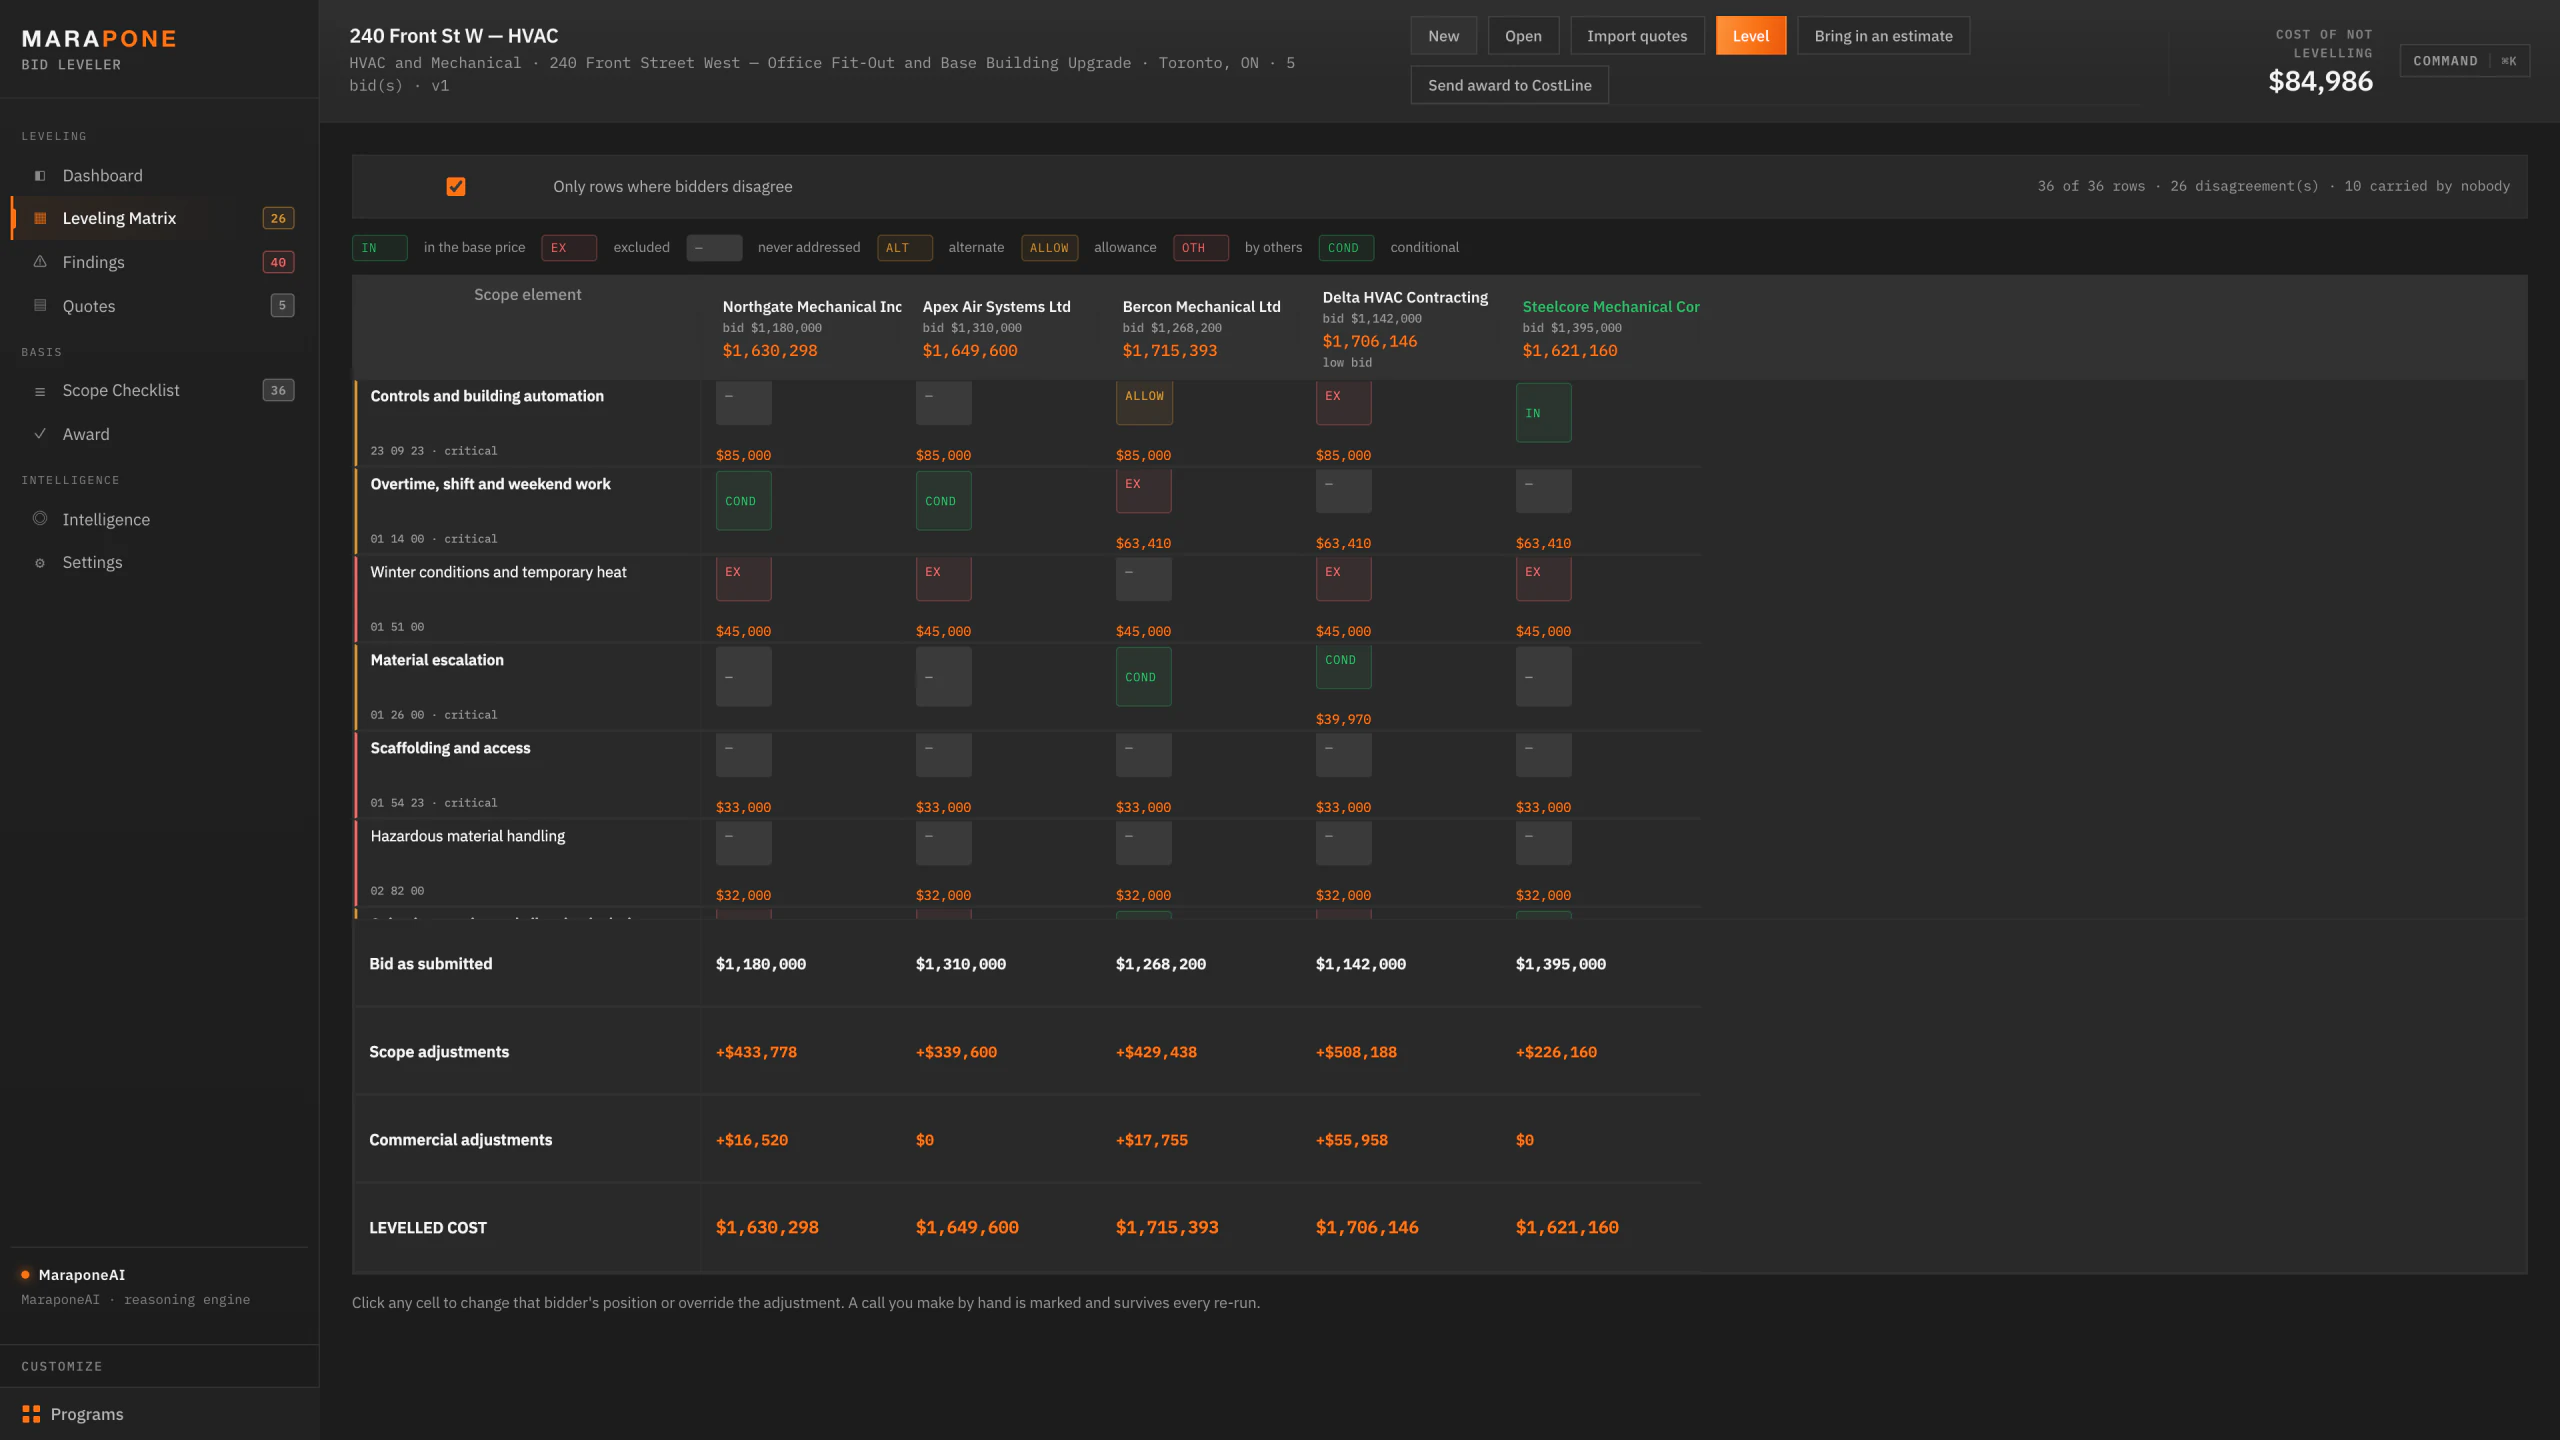The image size is (2560, 1440).
Task: Click Steelcore's EX cell for Winter conditions
Action: click(1543, 579)
